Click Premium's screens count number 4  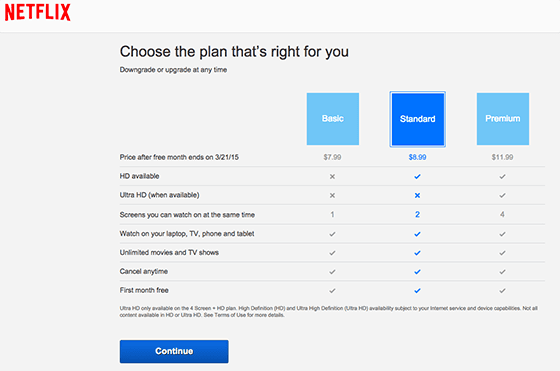(502, 215)
